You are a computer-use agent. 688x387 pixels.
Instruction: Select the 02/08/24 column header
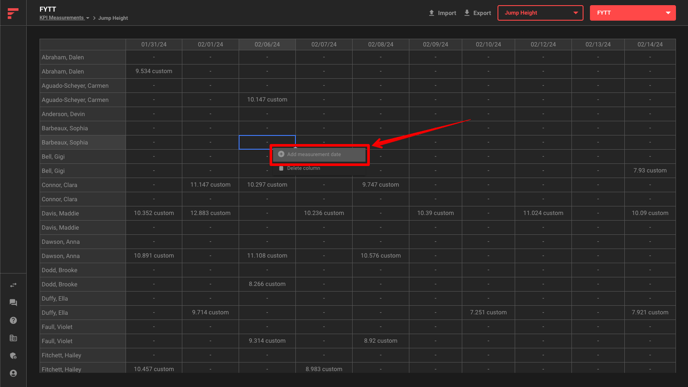coord(380,44)
